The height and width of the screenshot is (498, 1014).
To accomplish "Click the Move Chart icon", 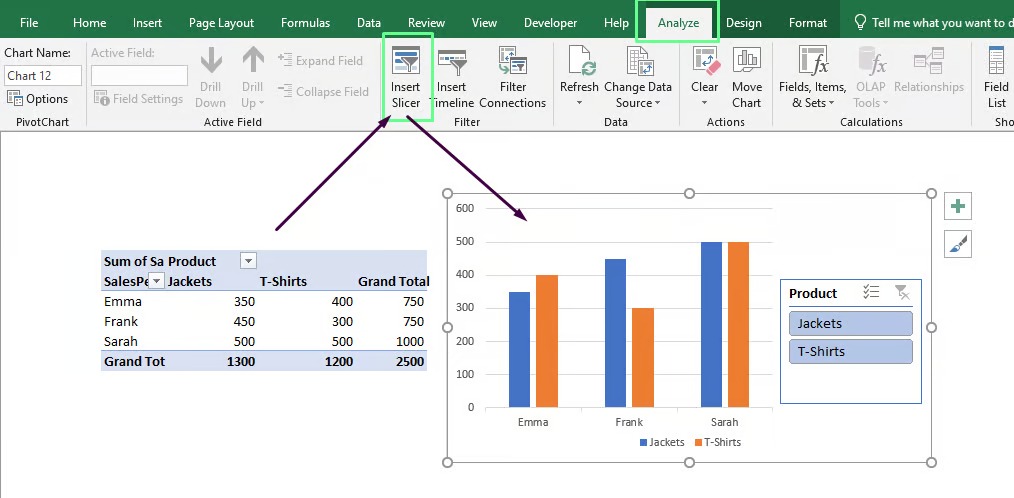I will (x=746, y=62).
